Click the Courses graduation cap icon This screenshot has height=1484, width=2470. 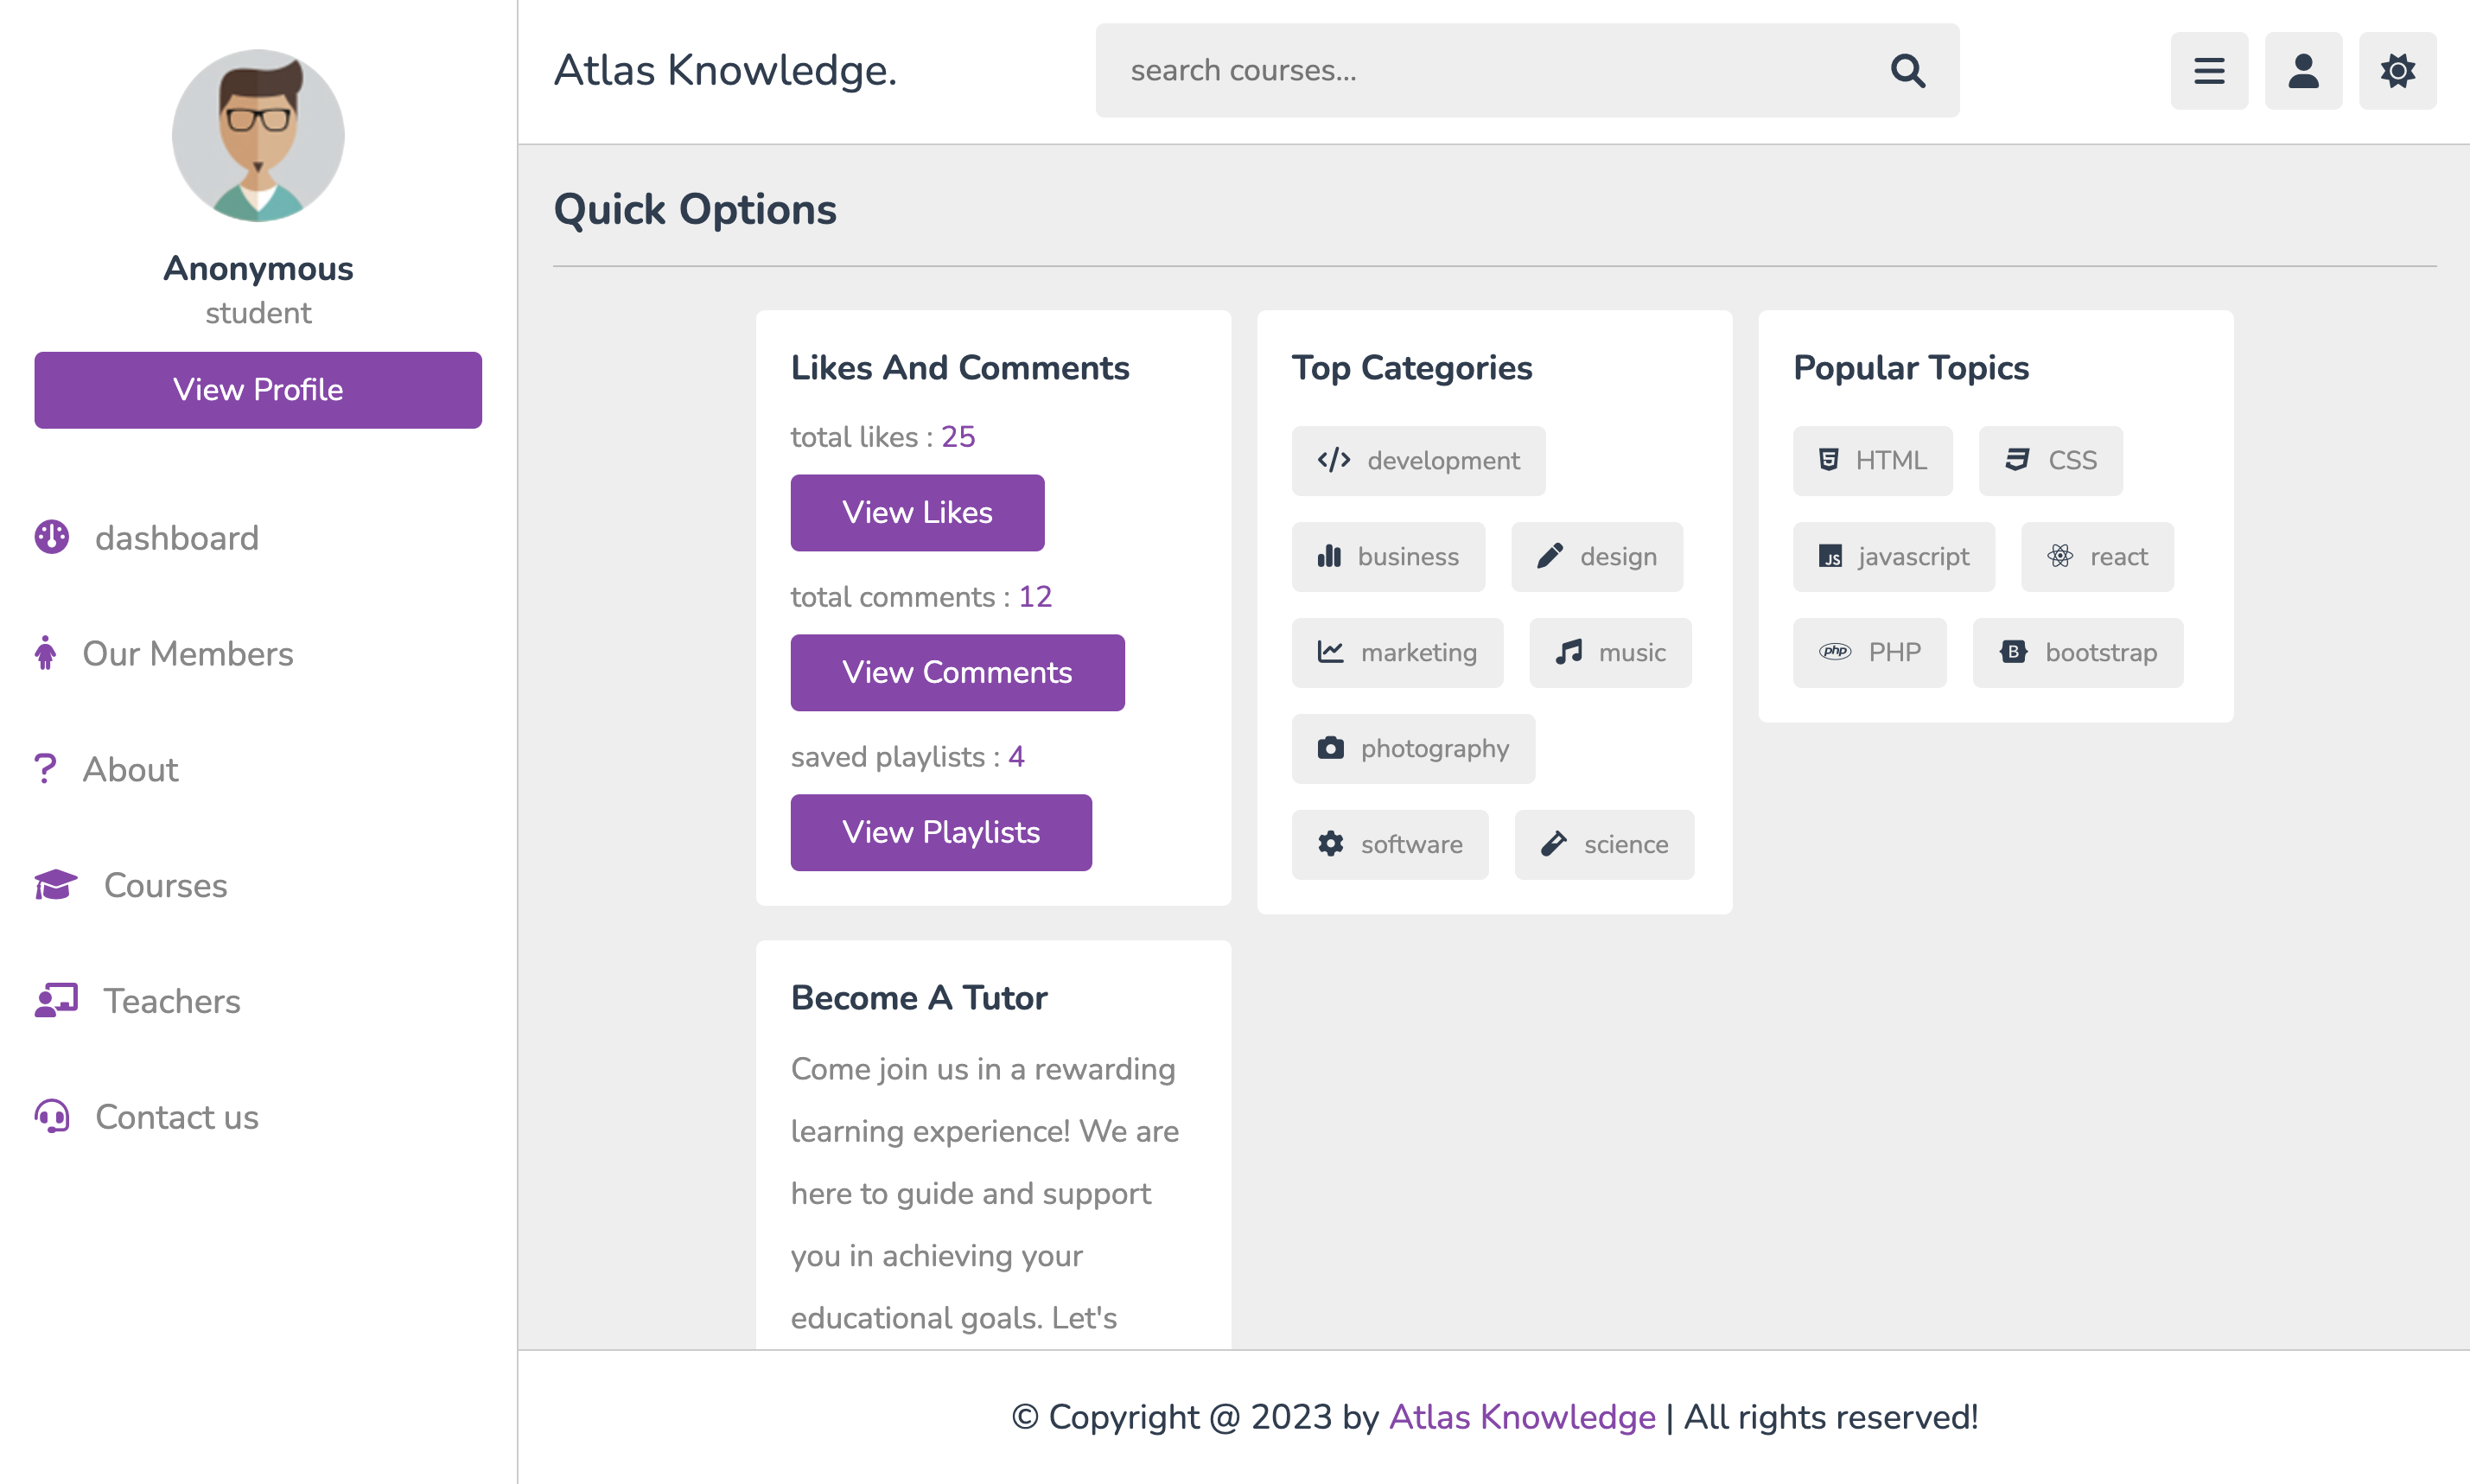56,885
